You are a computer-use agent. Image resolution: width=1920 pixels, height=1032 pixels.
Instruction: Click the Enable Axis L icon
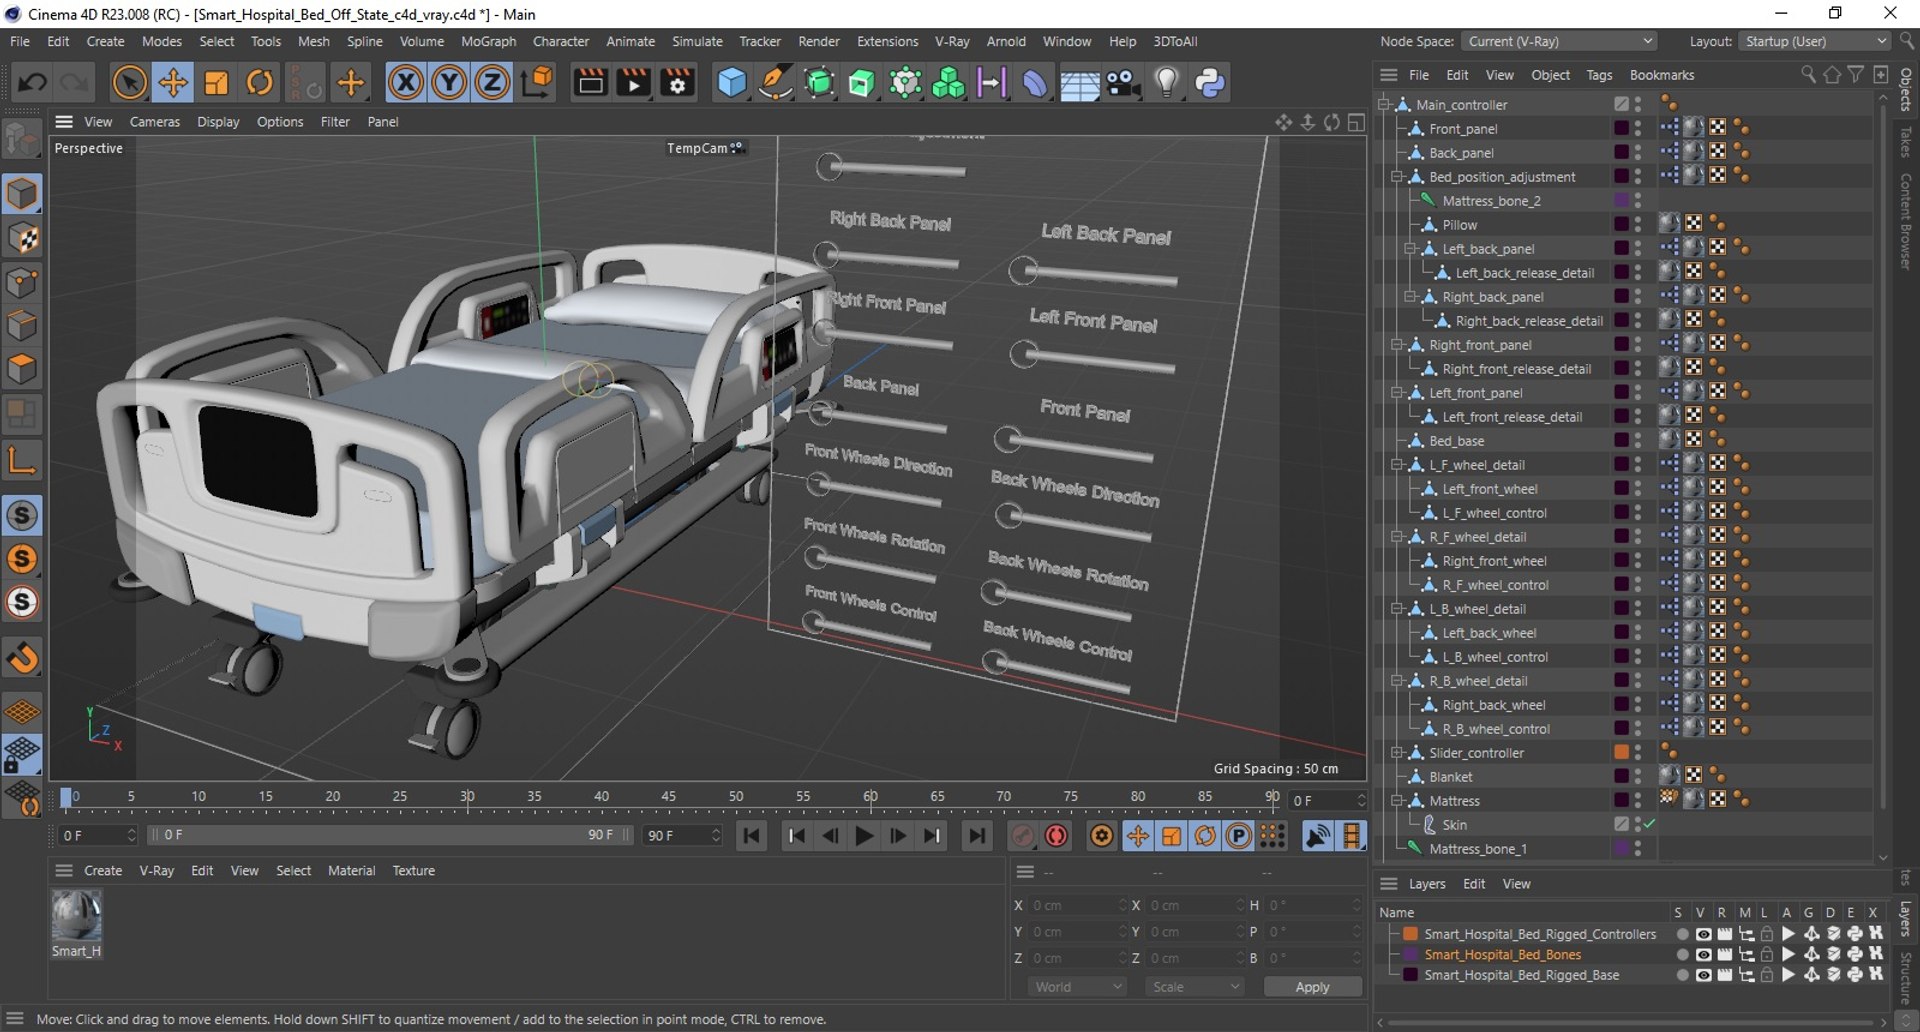click(x=22, y=460)
